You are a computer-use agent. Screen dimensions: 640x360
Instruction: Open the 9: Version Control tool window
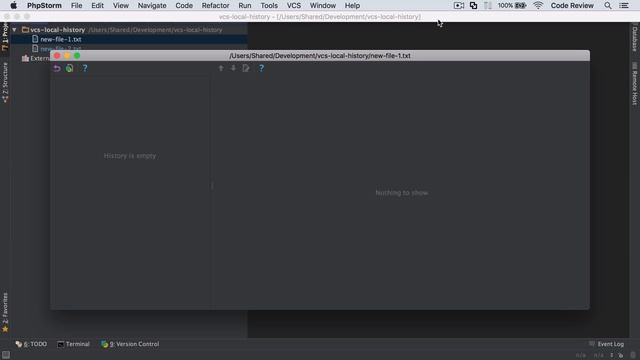[130, 344]
